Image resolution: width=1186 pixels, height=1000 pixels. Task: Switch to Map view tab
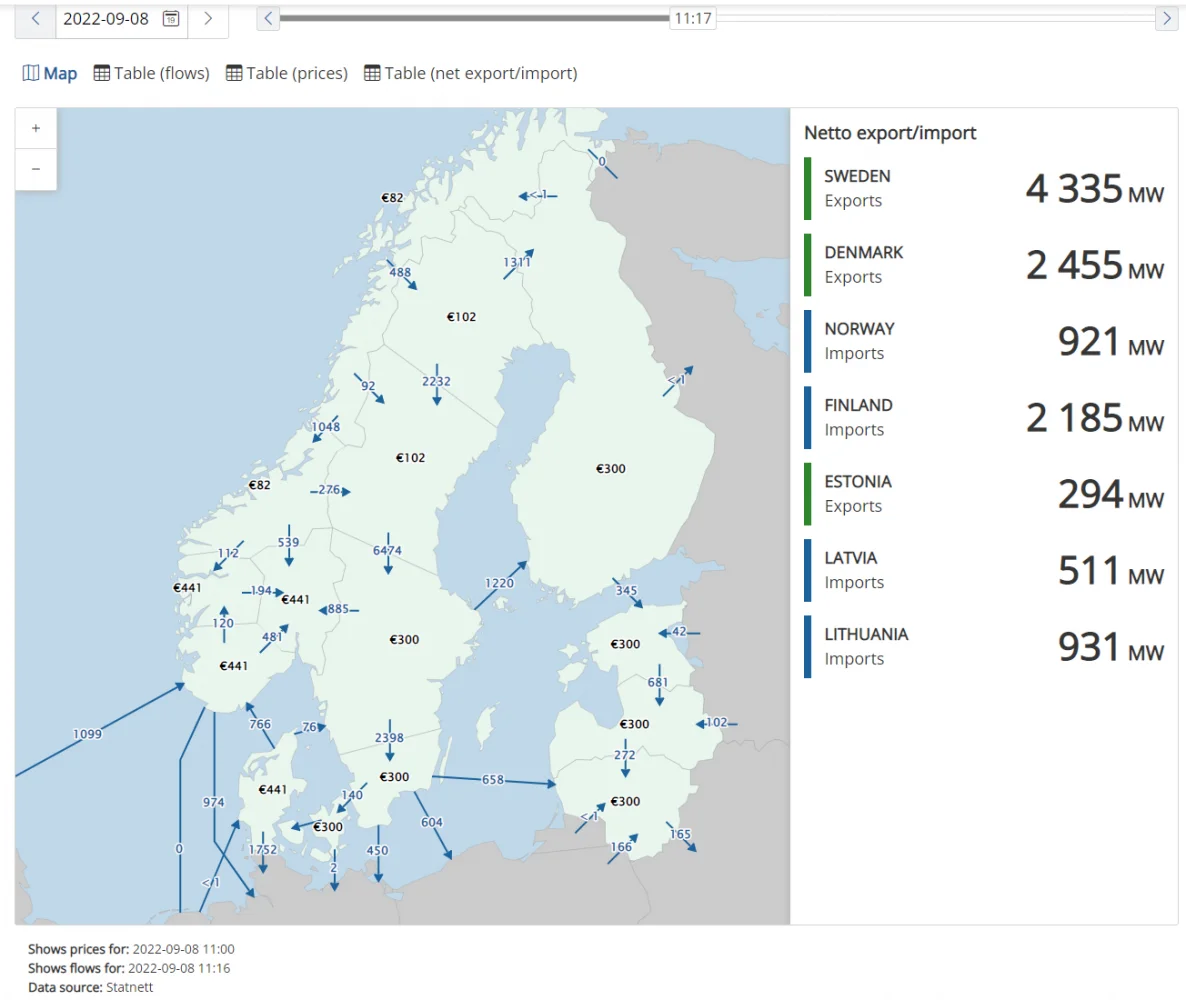click(50, 73)
